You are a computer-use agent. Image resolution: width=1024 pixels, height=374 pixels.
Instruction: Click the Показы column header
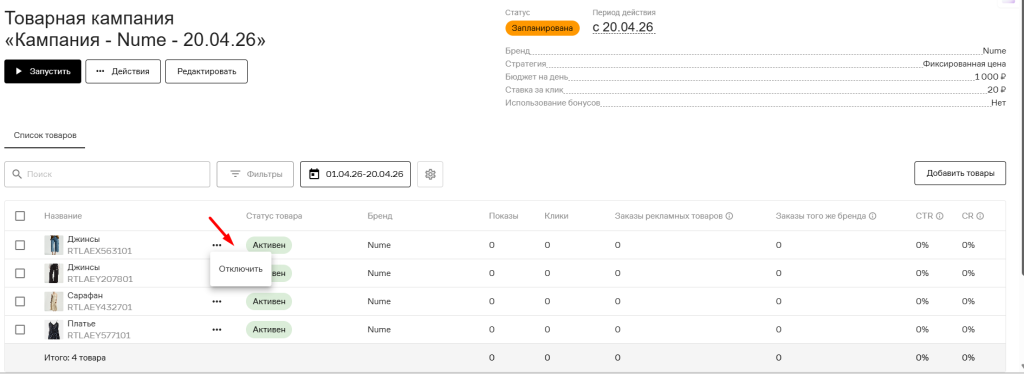click(x=503, y=216)
